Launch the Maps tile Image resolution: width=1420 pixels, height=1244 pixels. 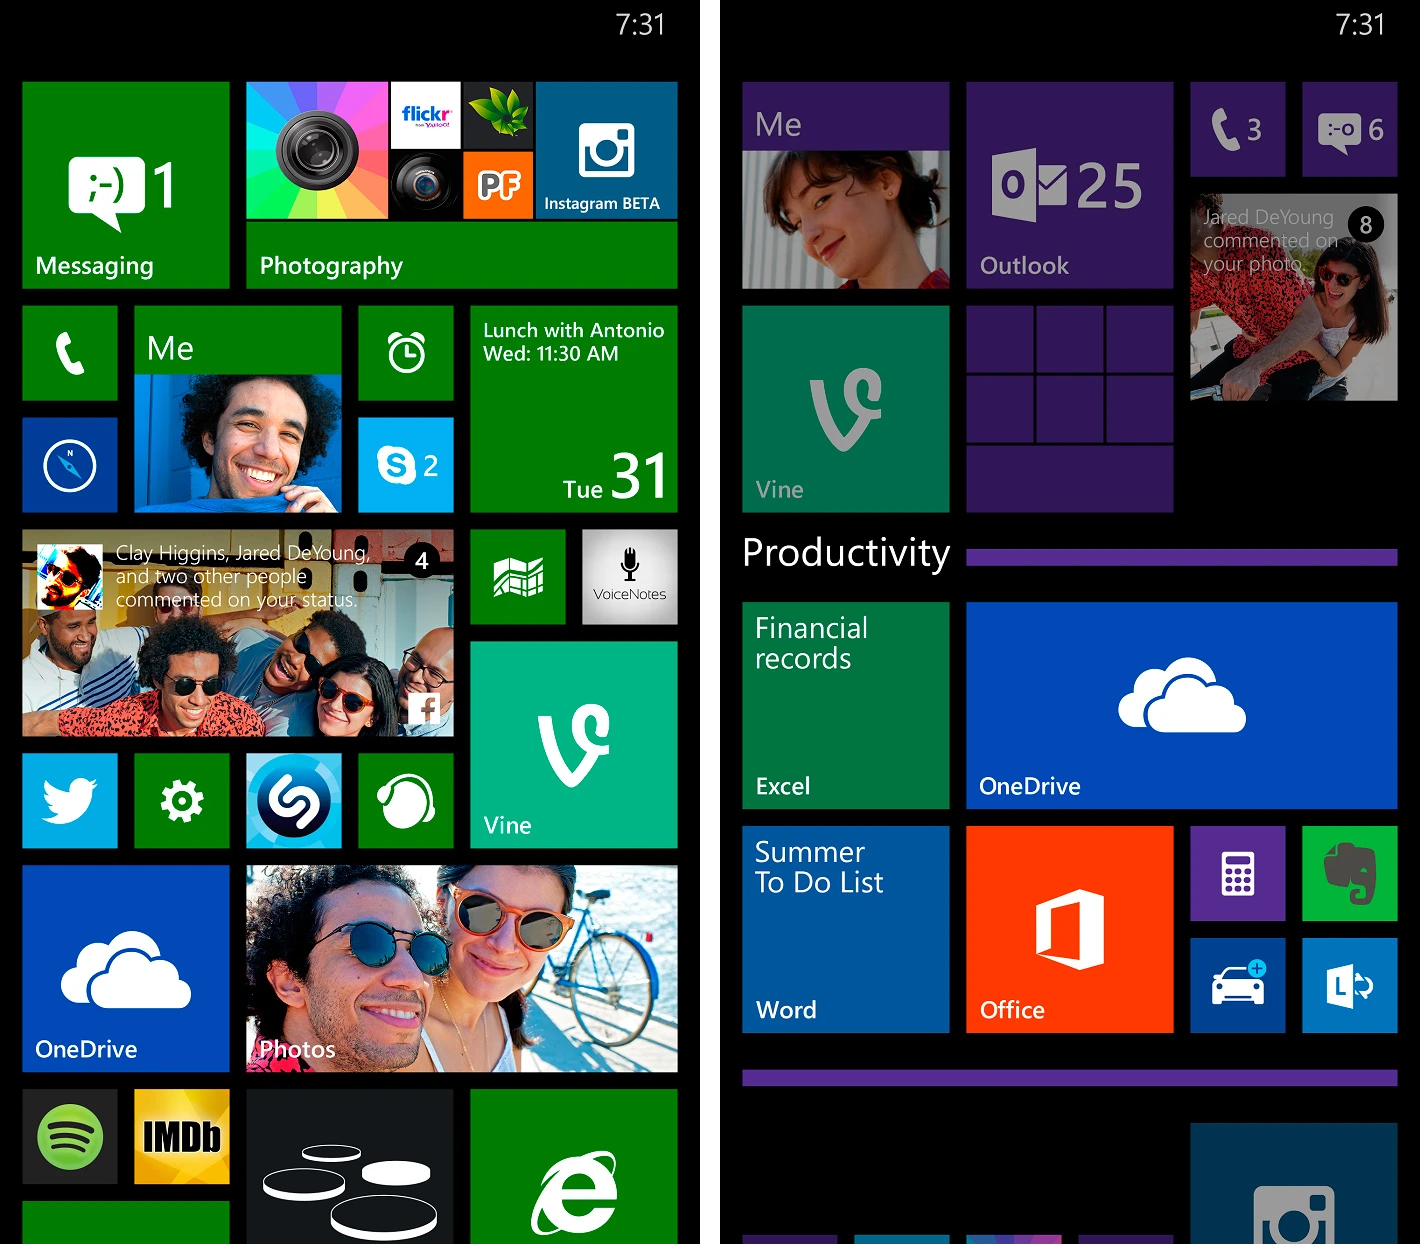pyautogui.click(x=518, y=577)
